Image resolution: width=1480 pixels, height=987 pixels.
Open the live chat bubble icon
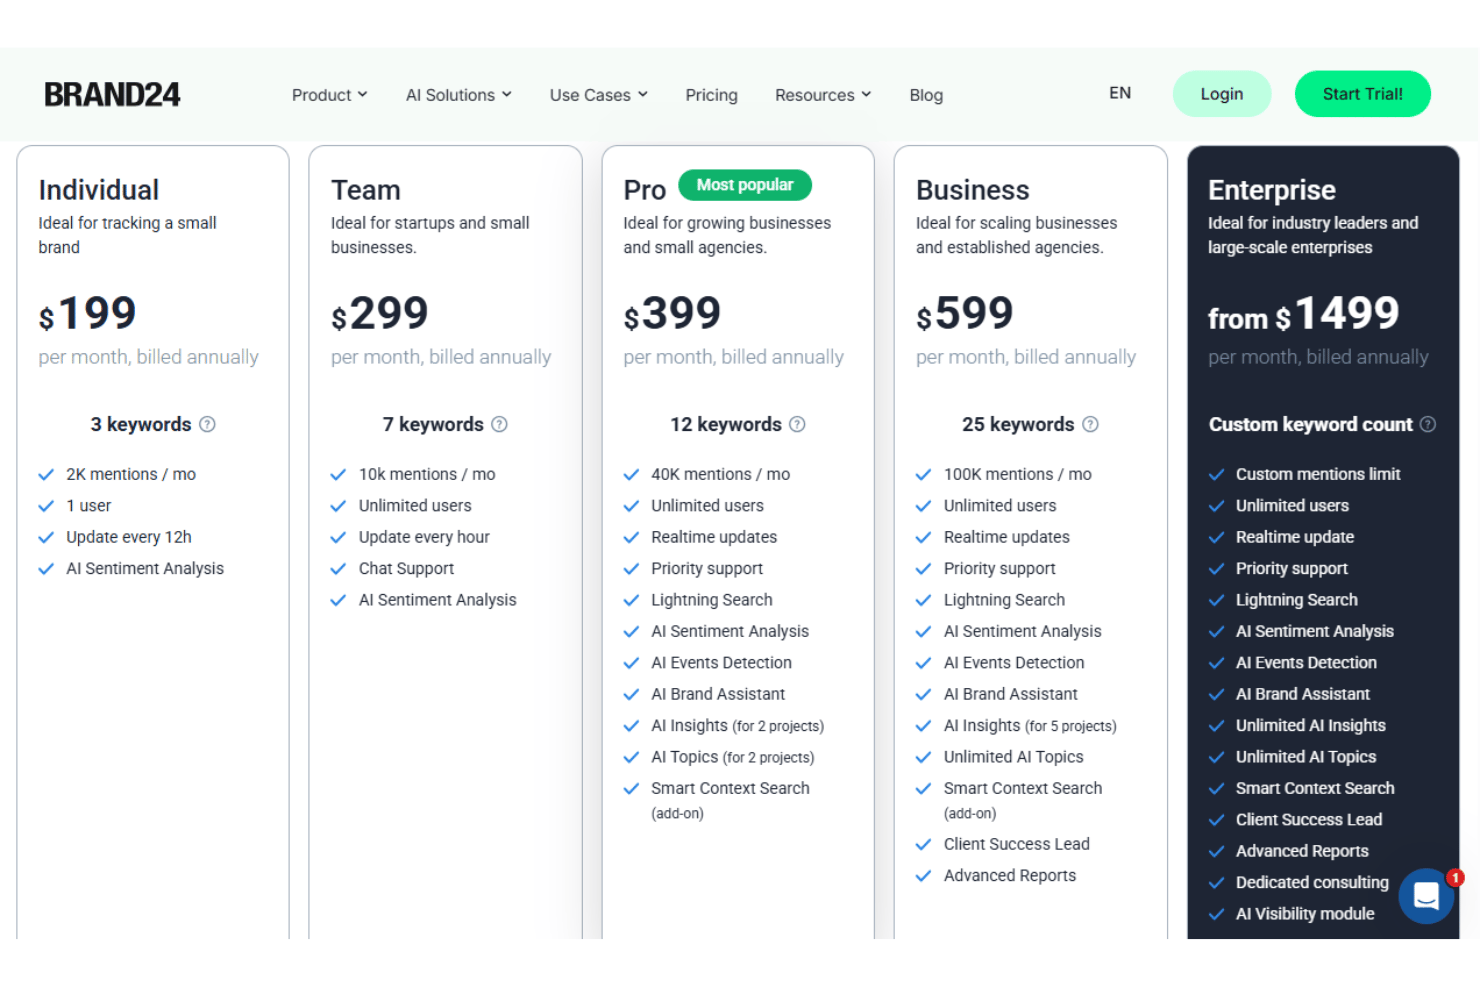tap(1426, 896)
